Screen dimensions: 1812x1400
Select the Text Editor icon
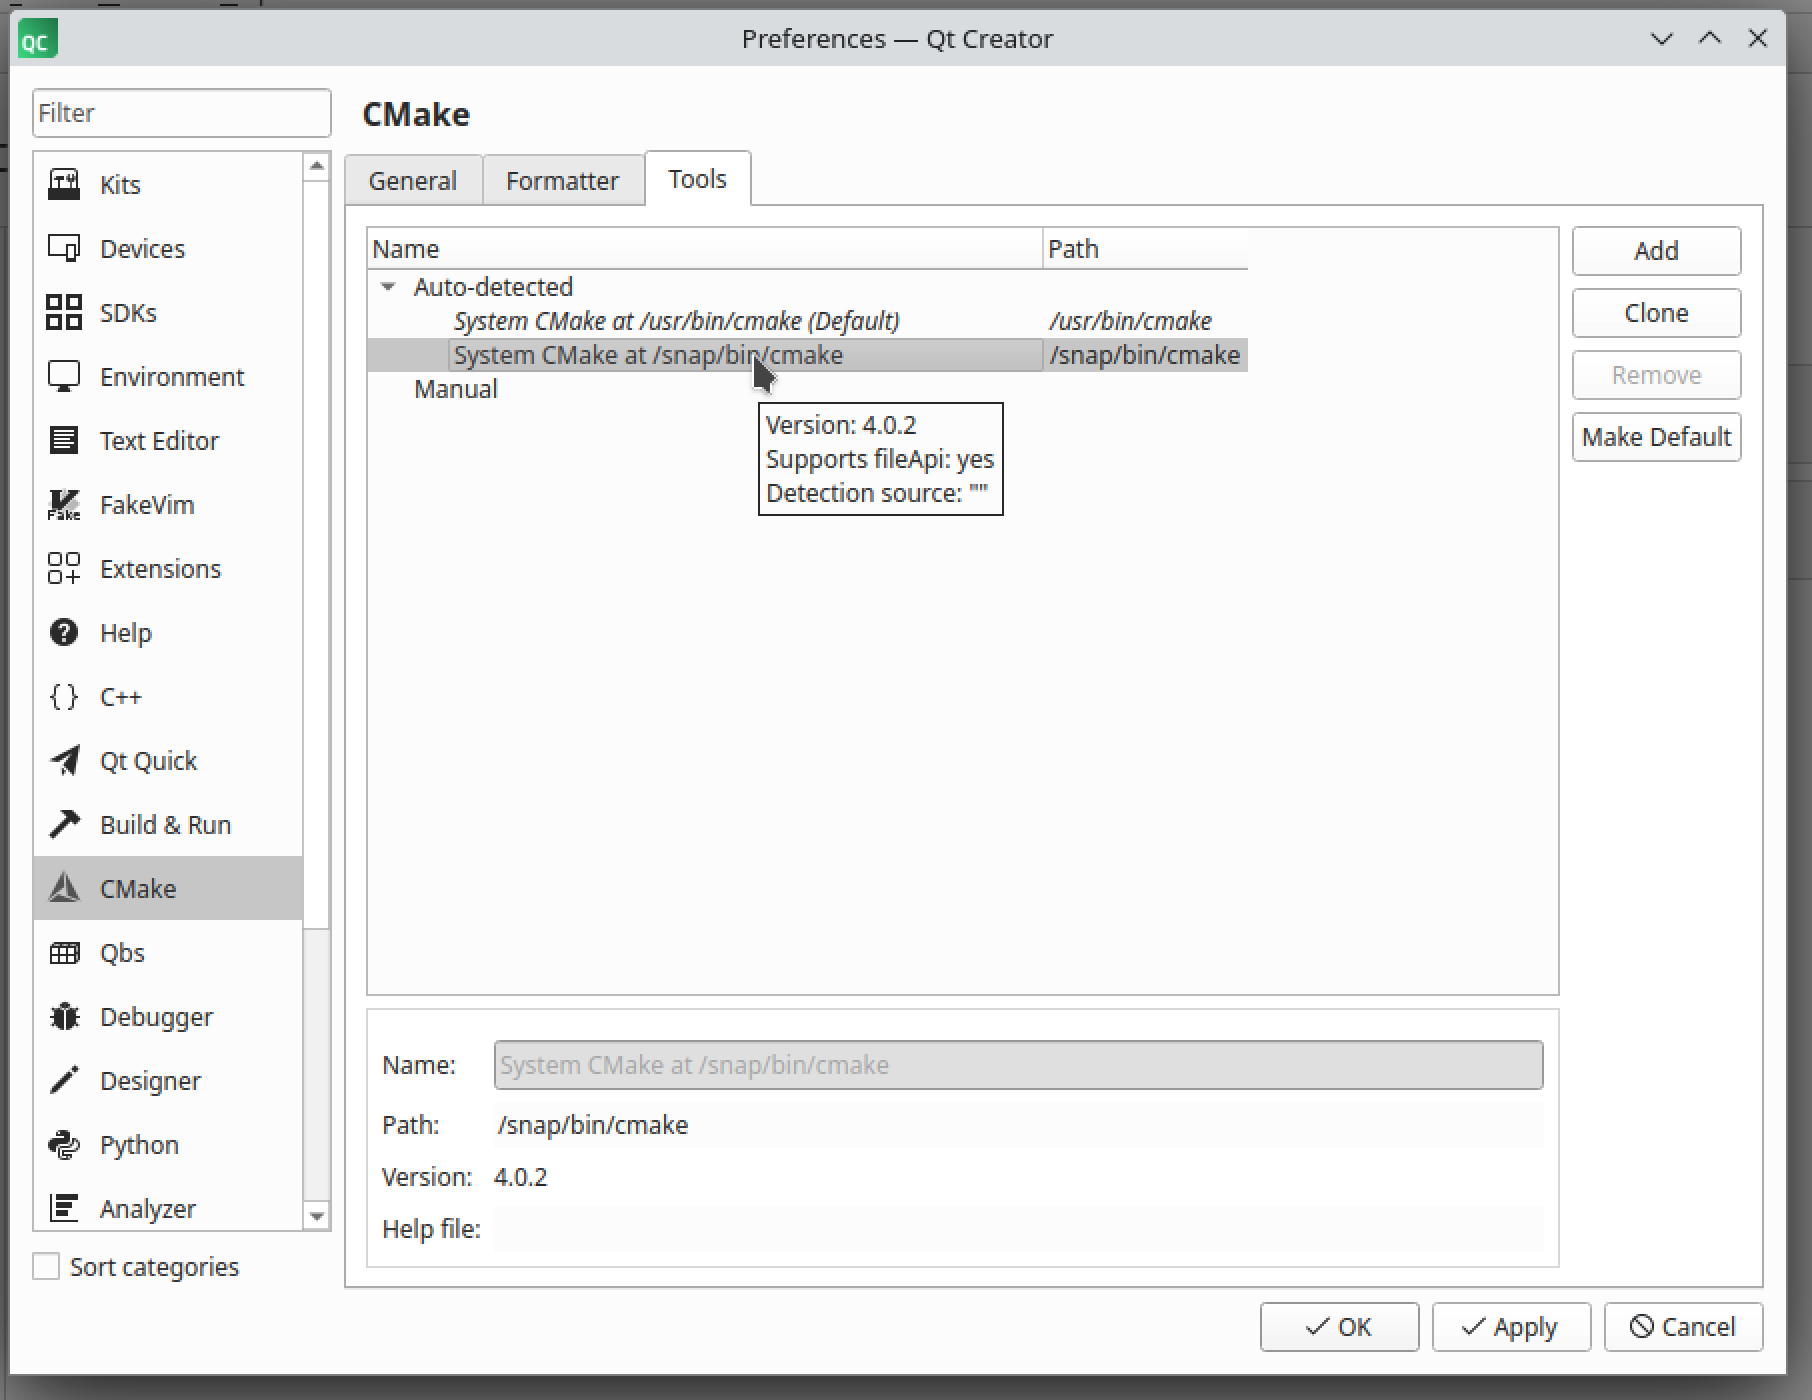click(64, 441)
